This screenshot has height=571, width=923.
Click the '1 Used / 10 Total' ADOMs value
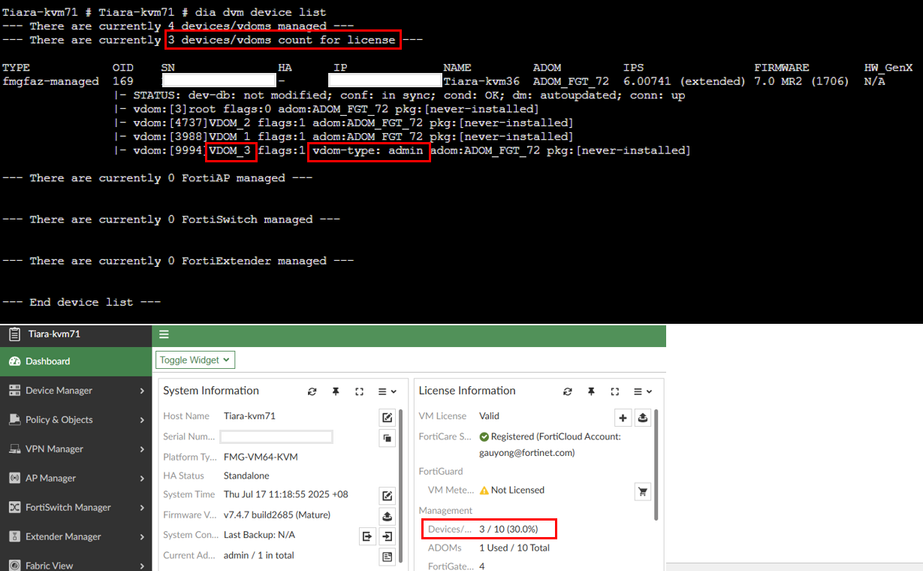pos(514,547)
